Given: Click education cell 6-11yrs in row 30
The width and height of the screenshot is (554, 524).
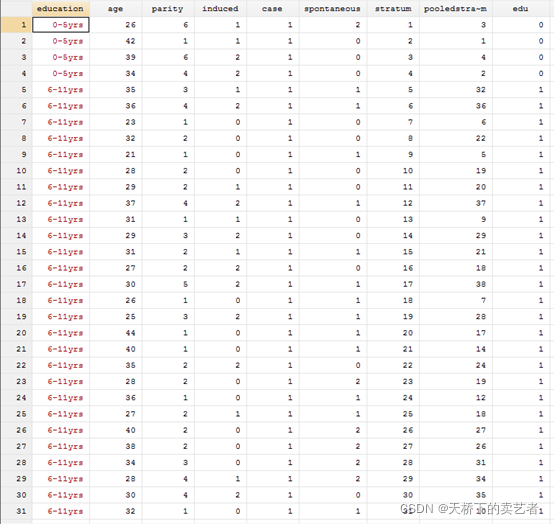Looking at the screenshot, I should tap(61, 495).
